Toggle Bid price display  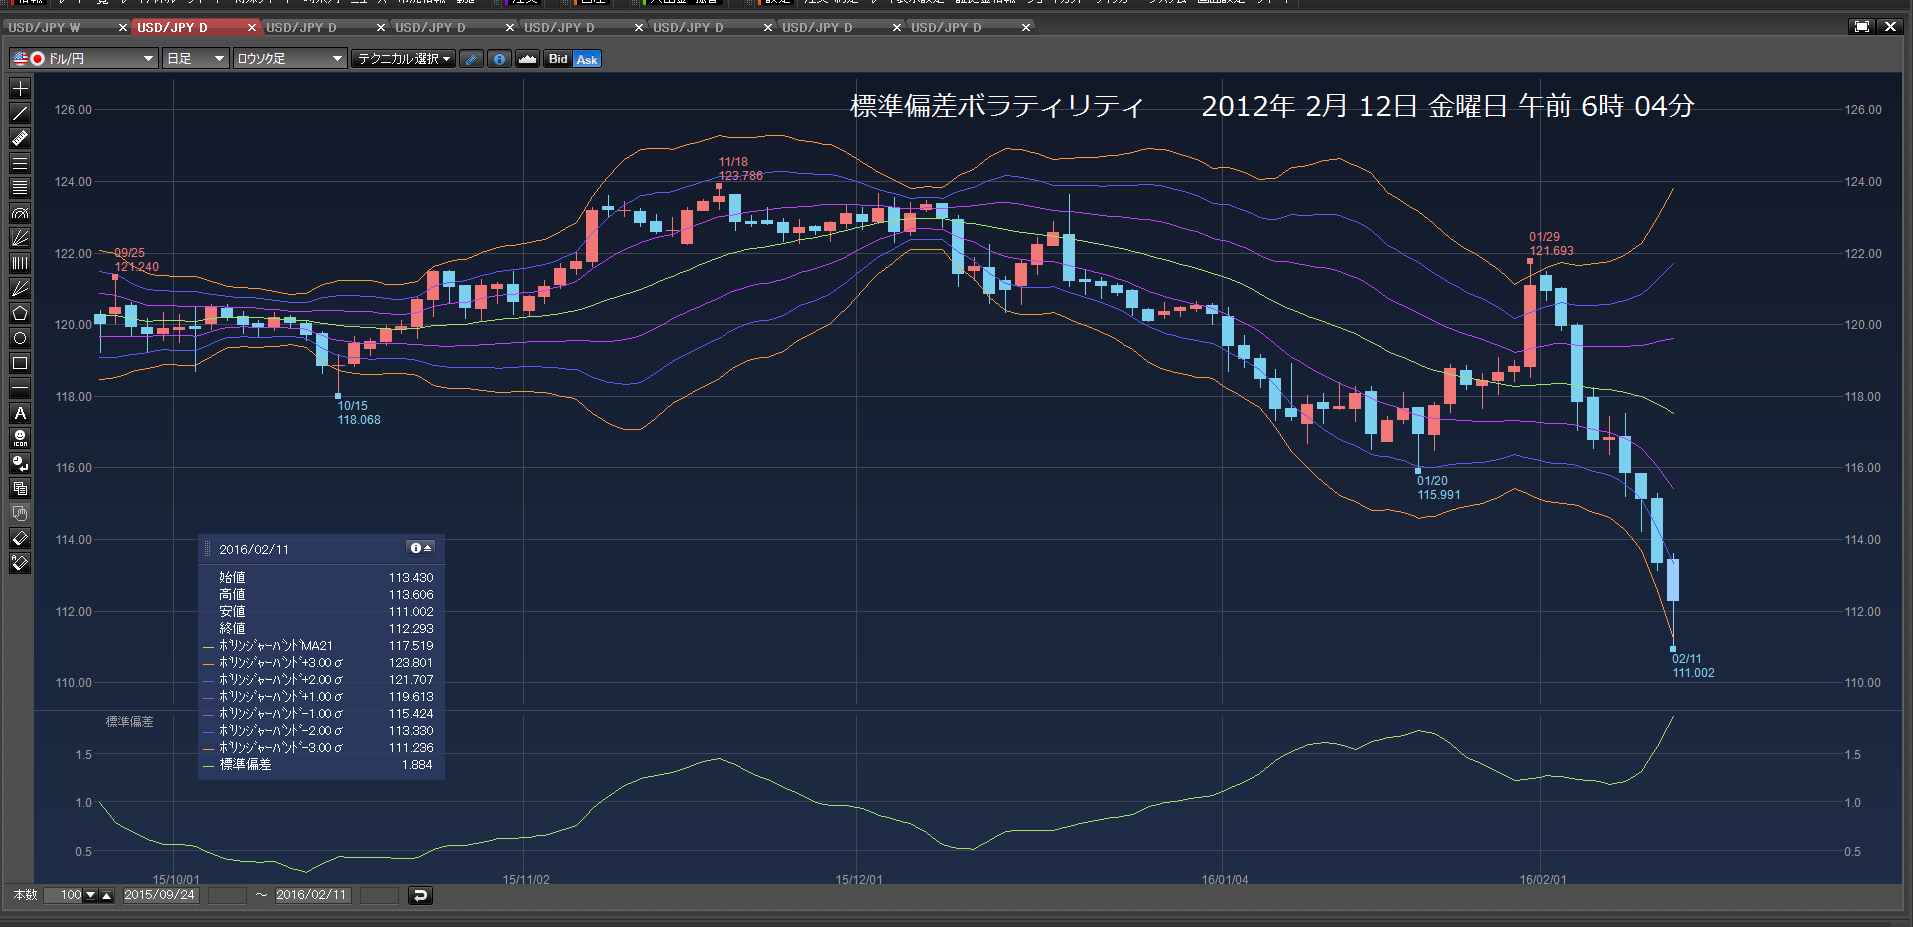point(558,59)
